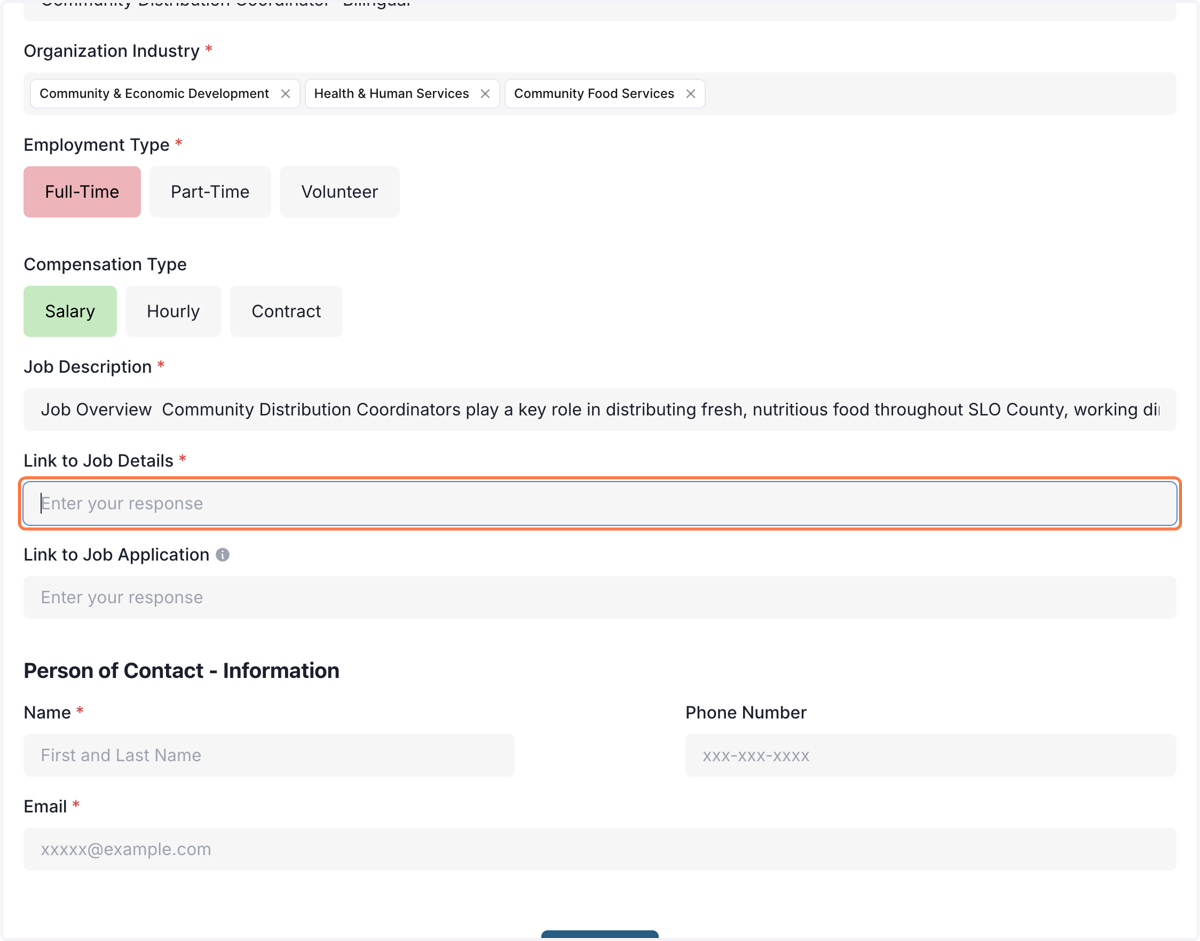Click the contact Name field
This screenshot has width=1200, height=941.
pos(269,756)
